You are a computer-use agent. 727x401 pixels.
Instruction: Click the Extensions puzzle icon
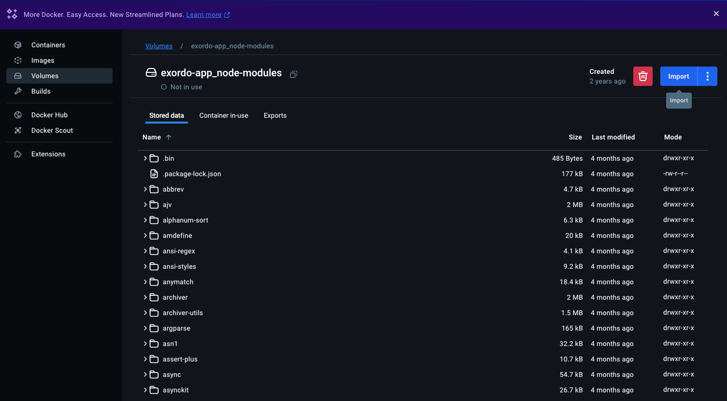(18, 154)
